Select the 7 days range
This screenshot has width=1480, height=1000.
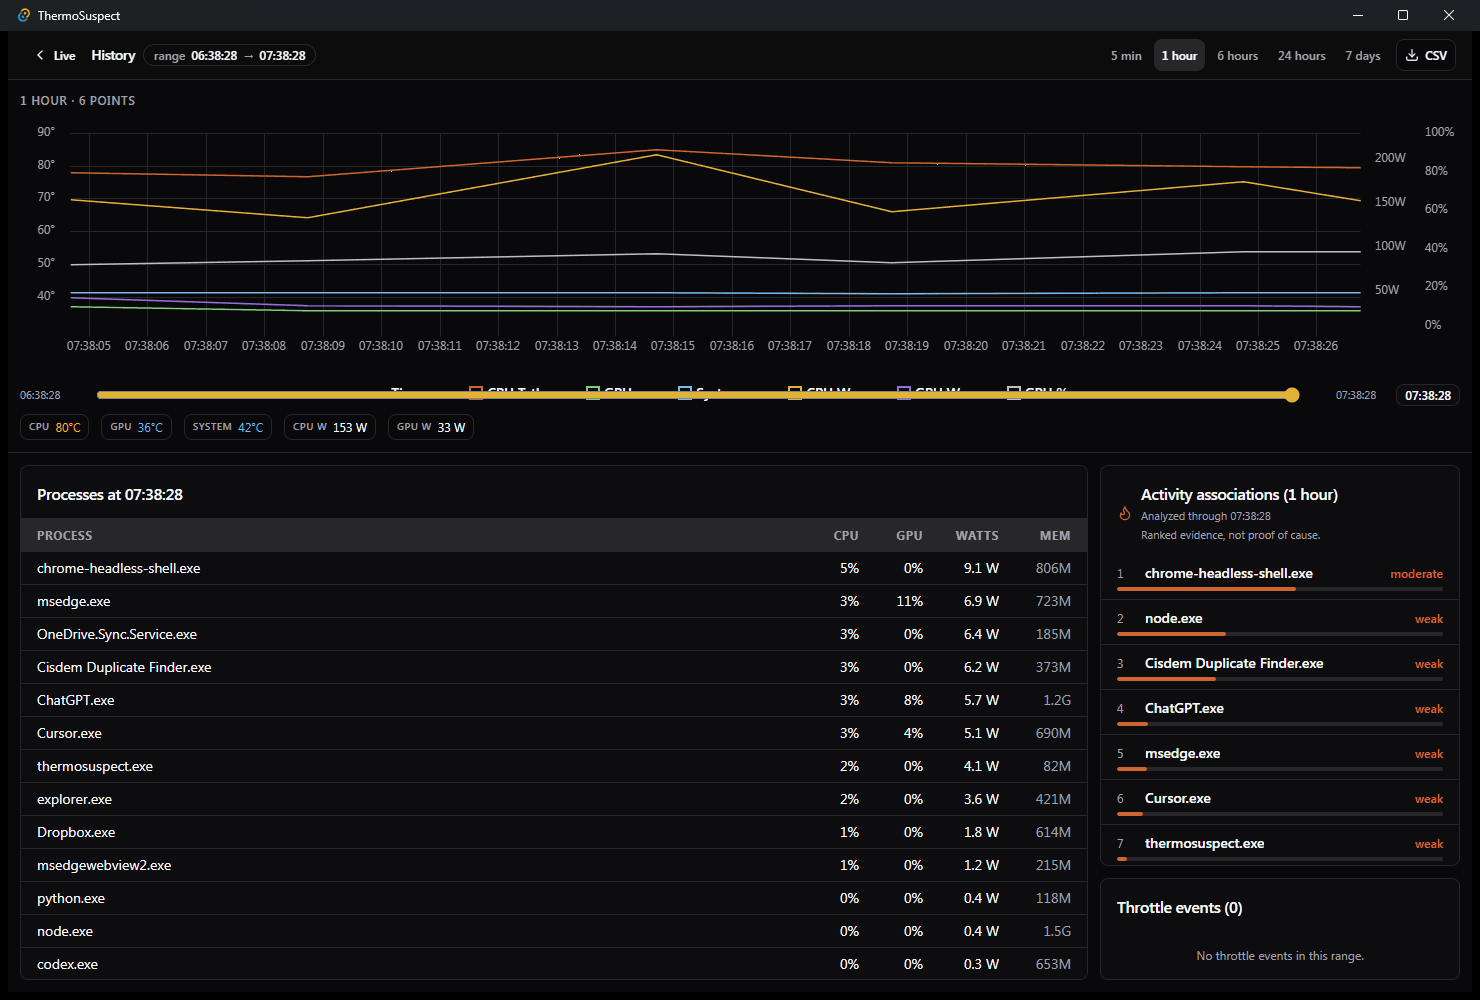(1363, 56)
